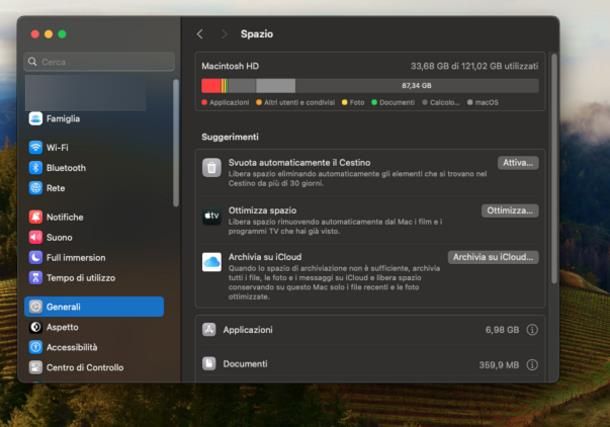
Task: Focus the Cerca search field
Action: (99, 61)
